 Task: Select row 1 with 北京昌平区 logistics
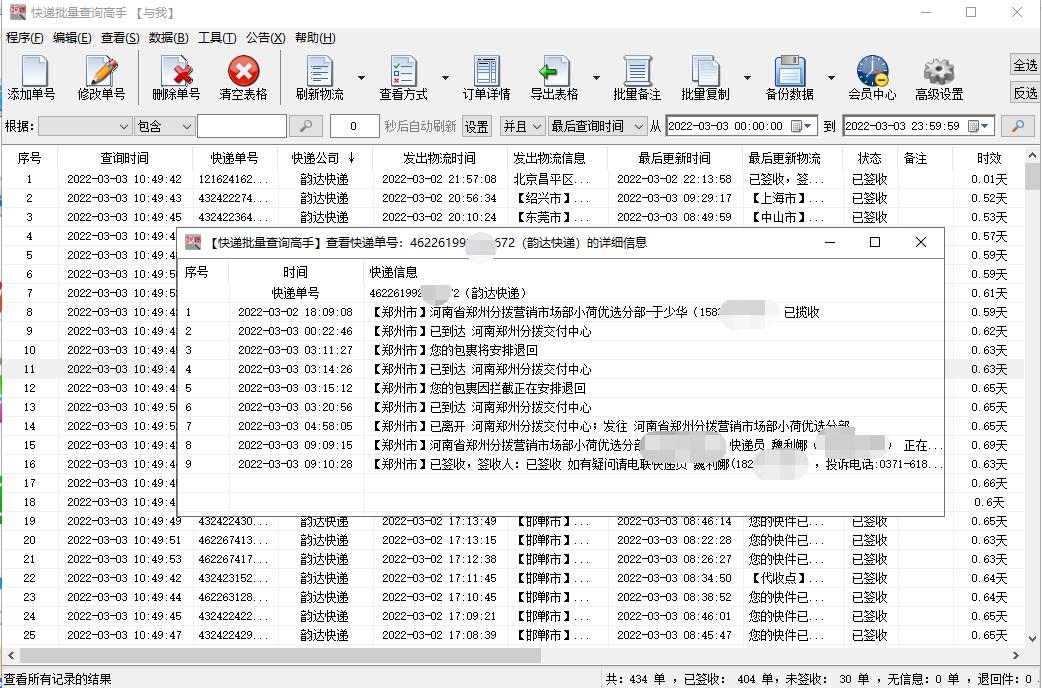[x=513, y=179]
